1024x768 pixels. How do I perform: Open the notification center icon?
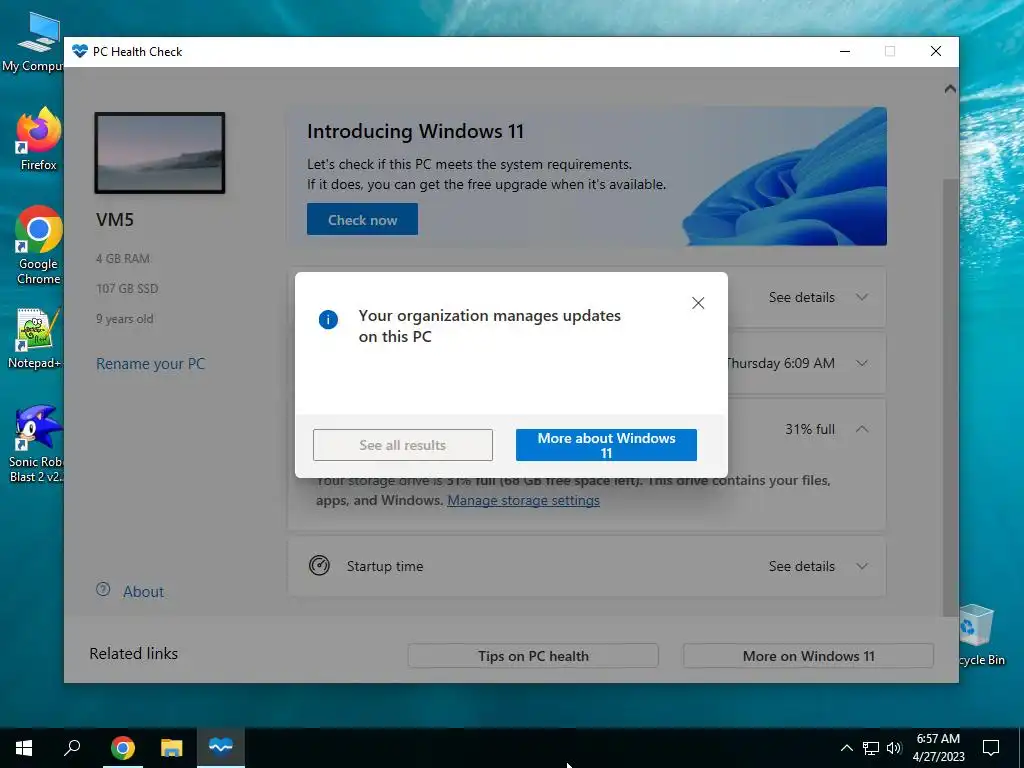coord(991,748)
